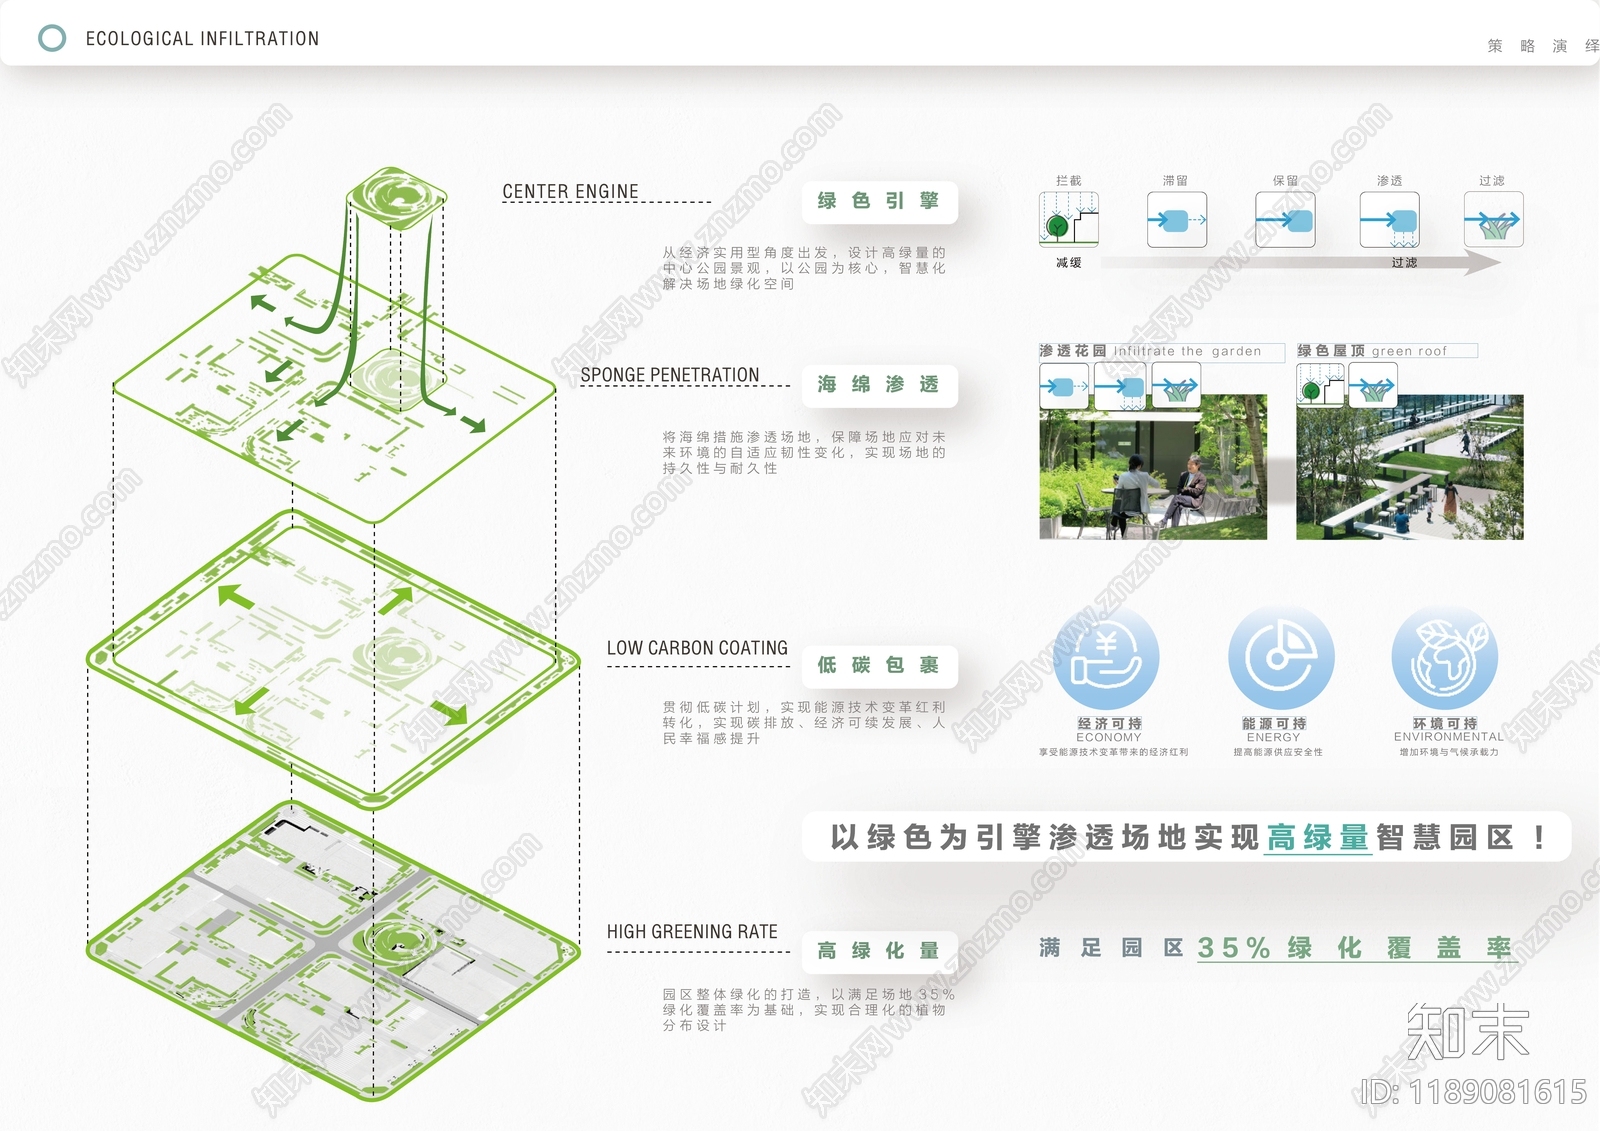Click the Economy yen-in-hand circle icon
This screenshot has height=1131, width=1600.
pyautogui.click(x=1106, y=657)
